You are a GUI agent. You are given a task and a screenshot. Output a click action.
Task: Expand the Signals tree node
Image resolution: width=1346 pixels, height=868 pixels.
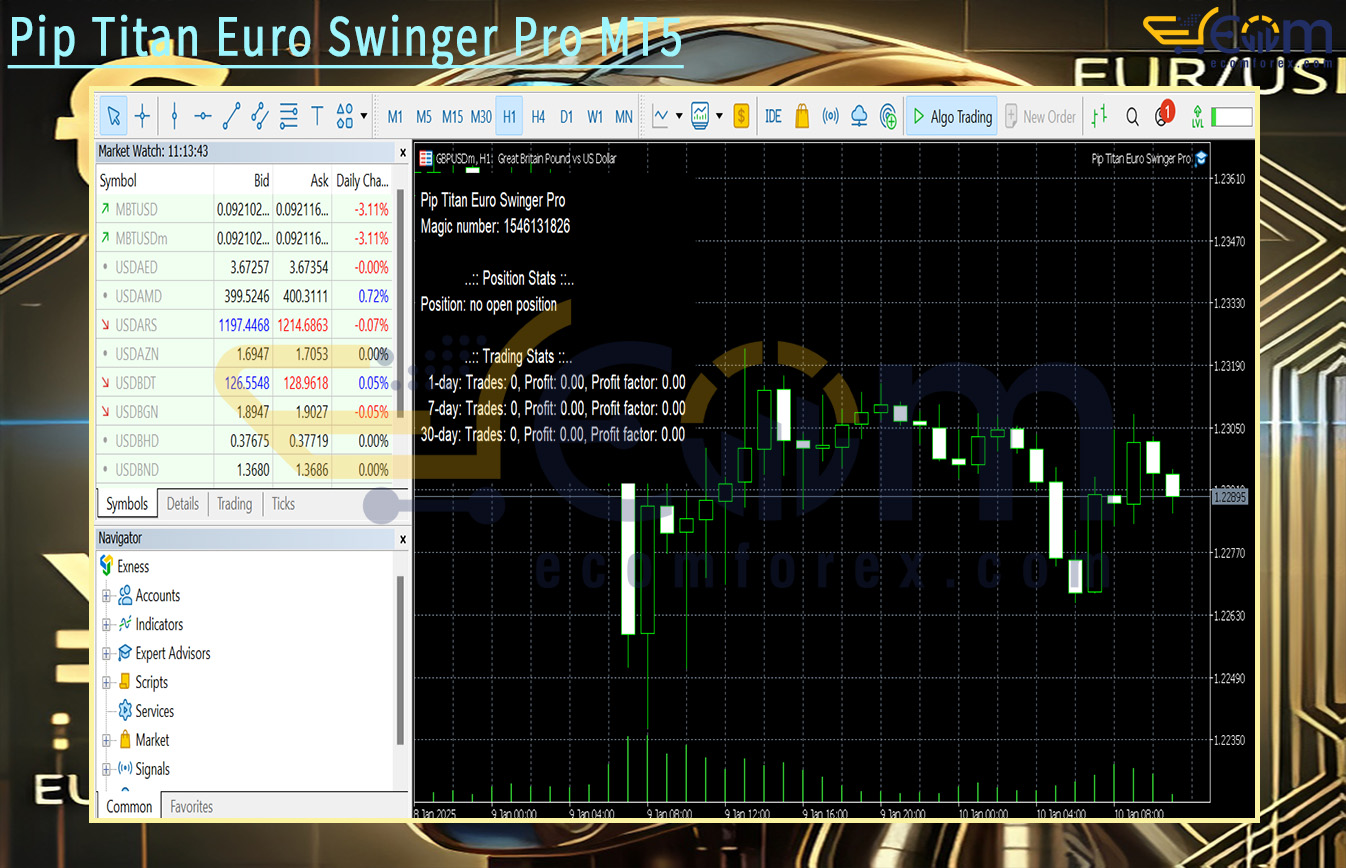(x=107, y=770)
